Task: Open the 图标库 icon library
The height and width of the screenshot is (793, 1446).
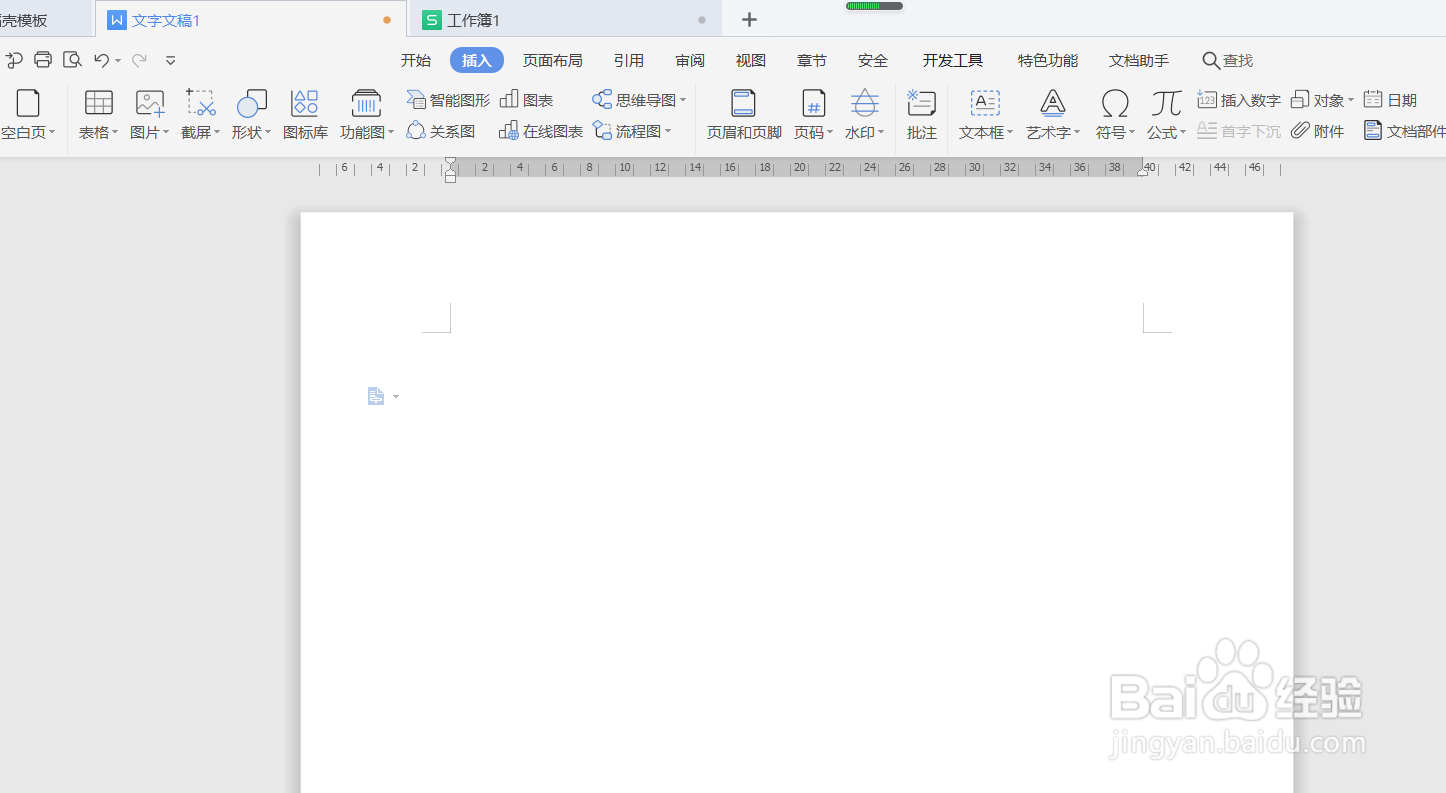Action: click(305, 103)
